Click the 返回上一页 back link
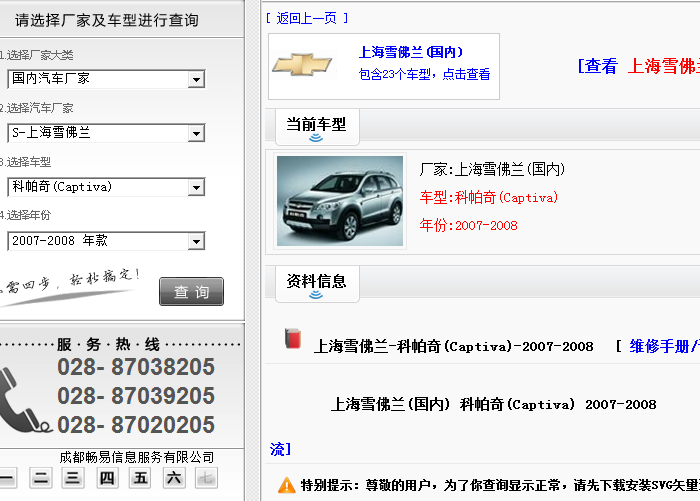 pyautogui.click(x=307, y=18)
